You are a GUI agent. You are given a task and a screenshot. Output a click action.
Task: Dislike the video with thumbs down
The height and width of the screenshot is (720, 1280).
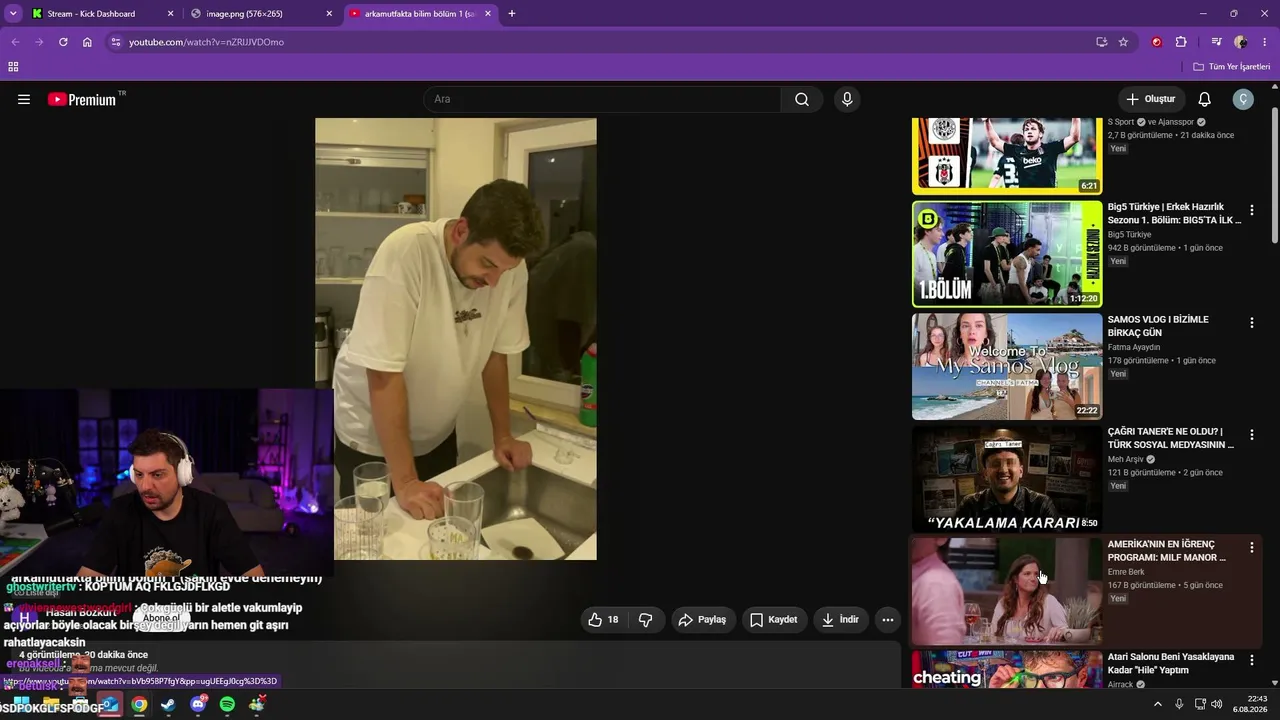[x=646, y=620]
